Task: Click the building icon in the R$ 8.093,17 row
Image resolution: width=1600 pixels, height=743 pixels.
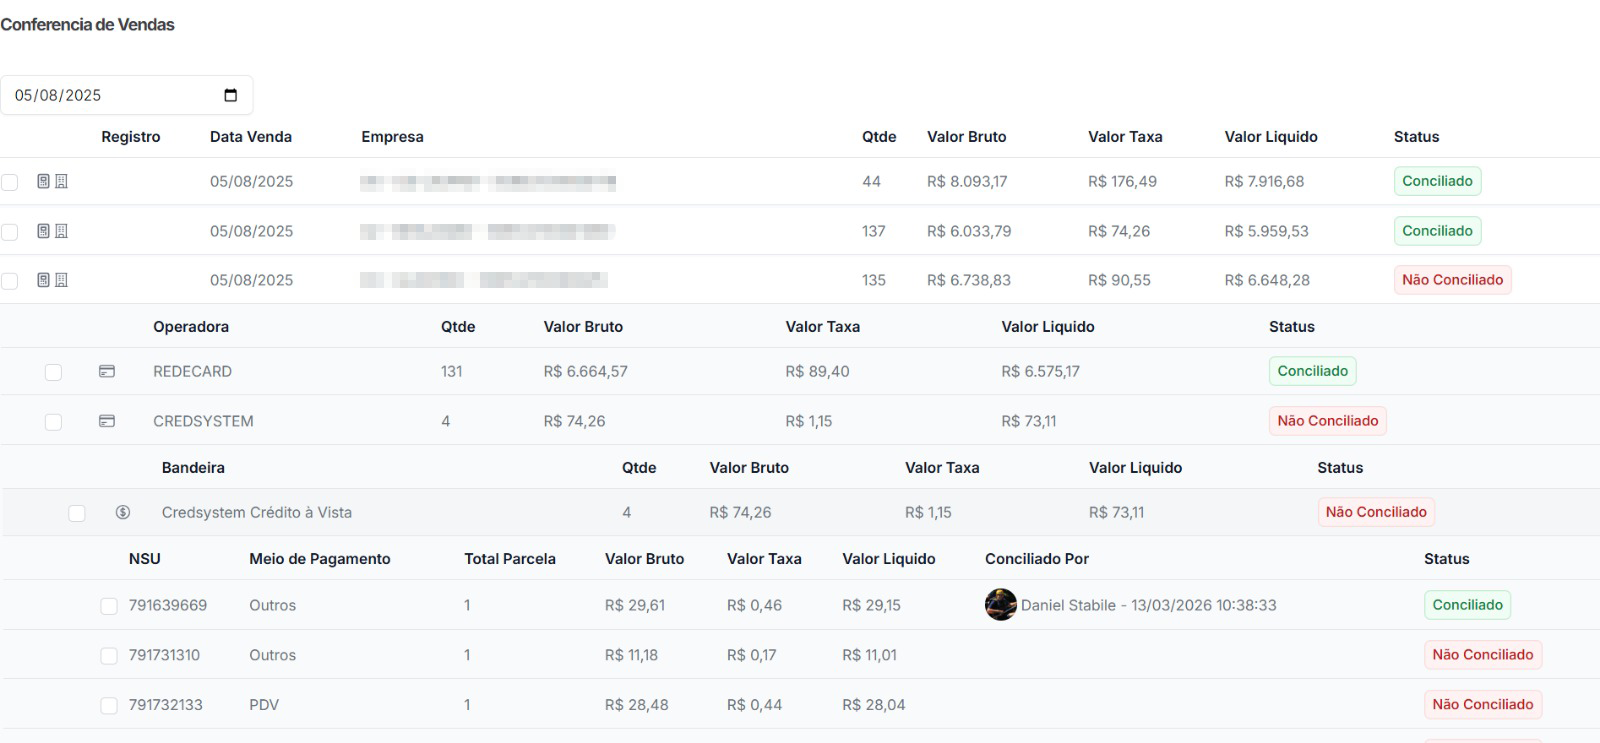Action: (x=61, y=181)
